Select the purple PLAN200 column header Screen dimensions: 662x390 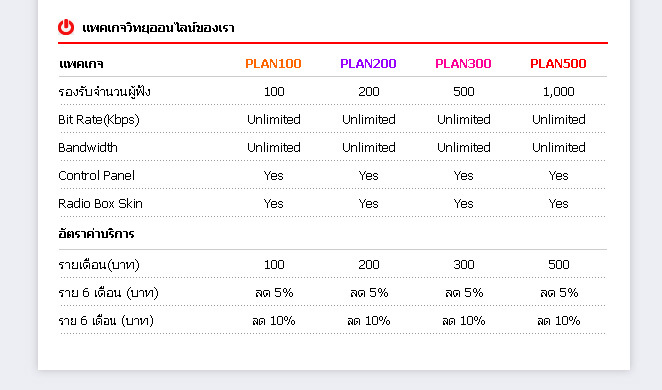click(368, 64)
